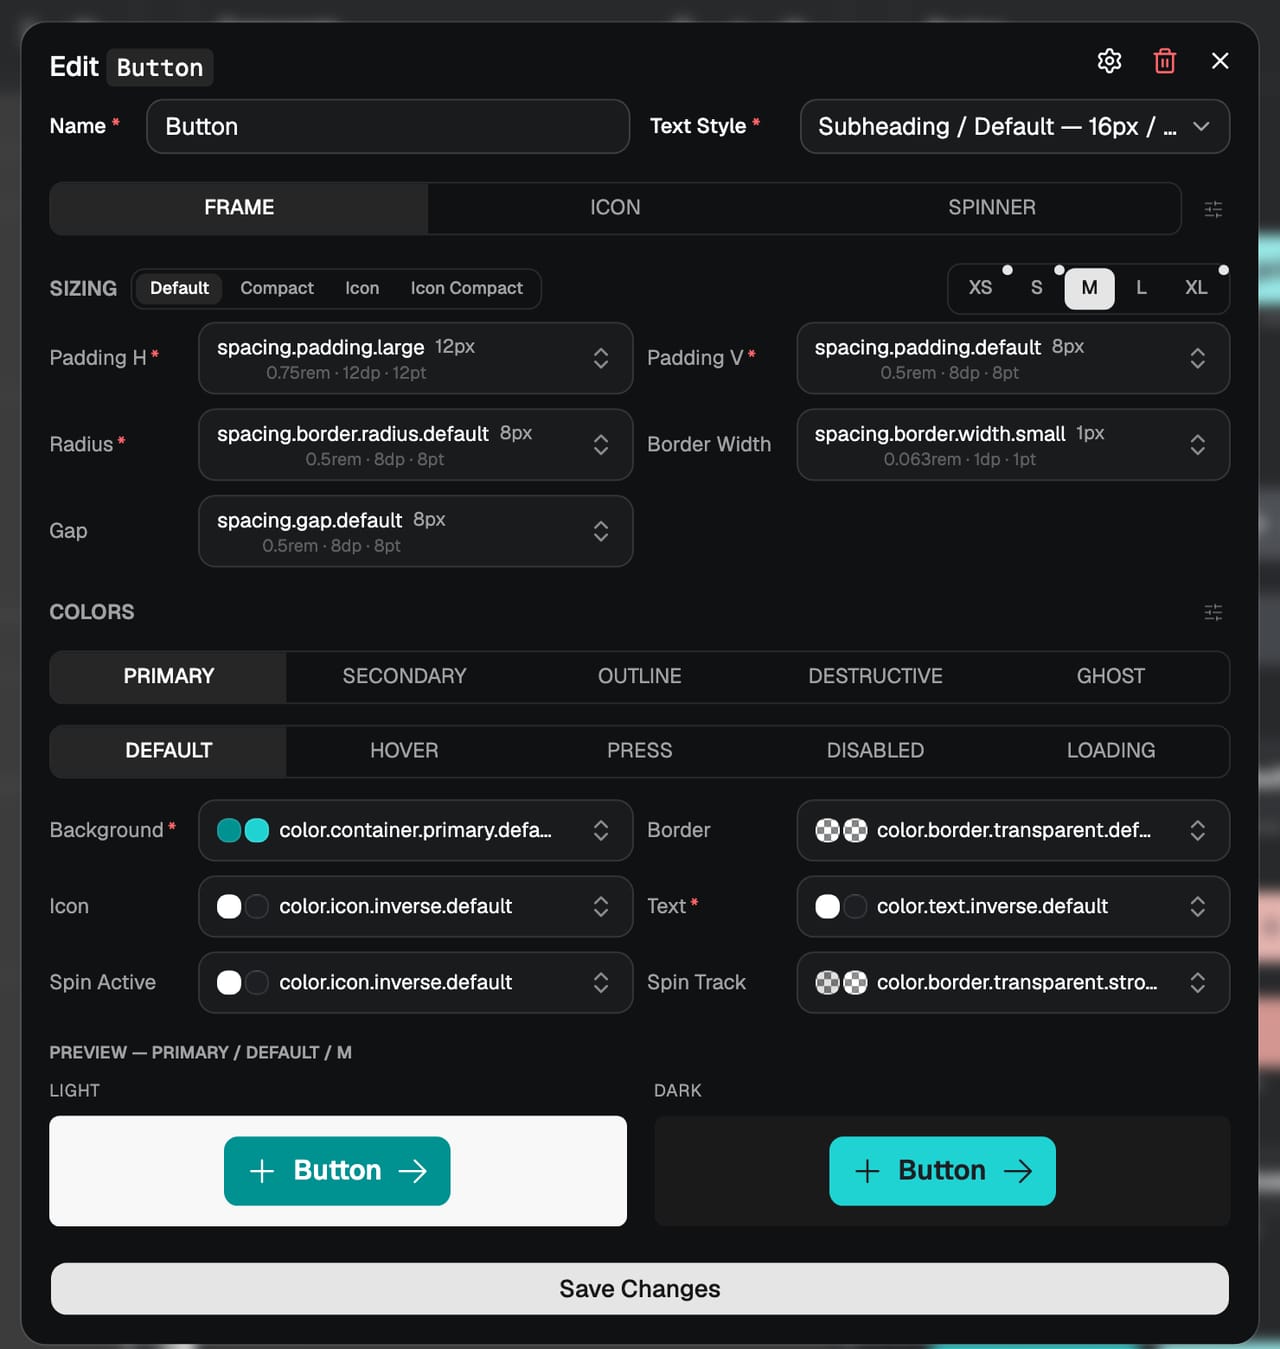Screen dimensions: 1280x1349
Task: Select Icon sizing mode
Action: coord(362,288)
